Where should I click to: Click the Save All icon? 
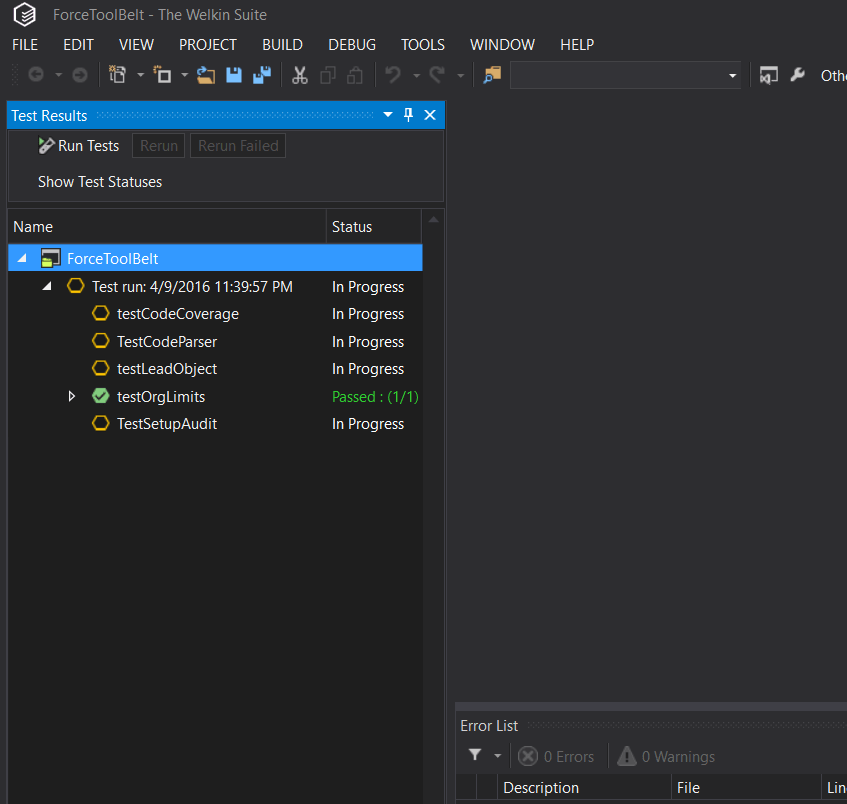pos(262,75)
